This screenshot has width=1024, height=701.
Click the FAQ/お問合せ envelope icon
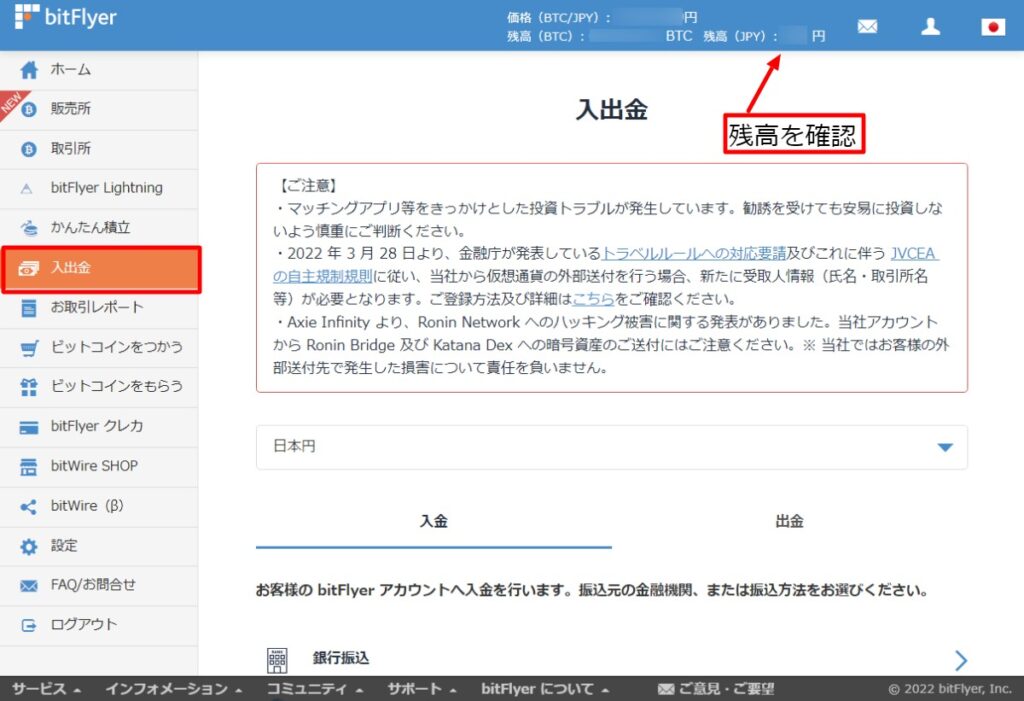tap(29, 586)
